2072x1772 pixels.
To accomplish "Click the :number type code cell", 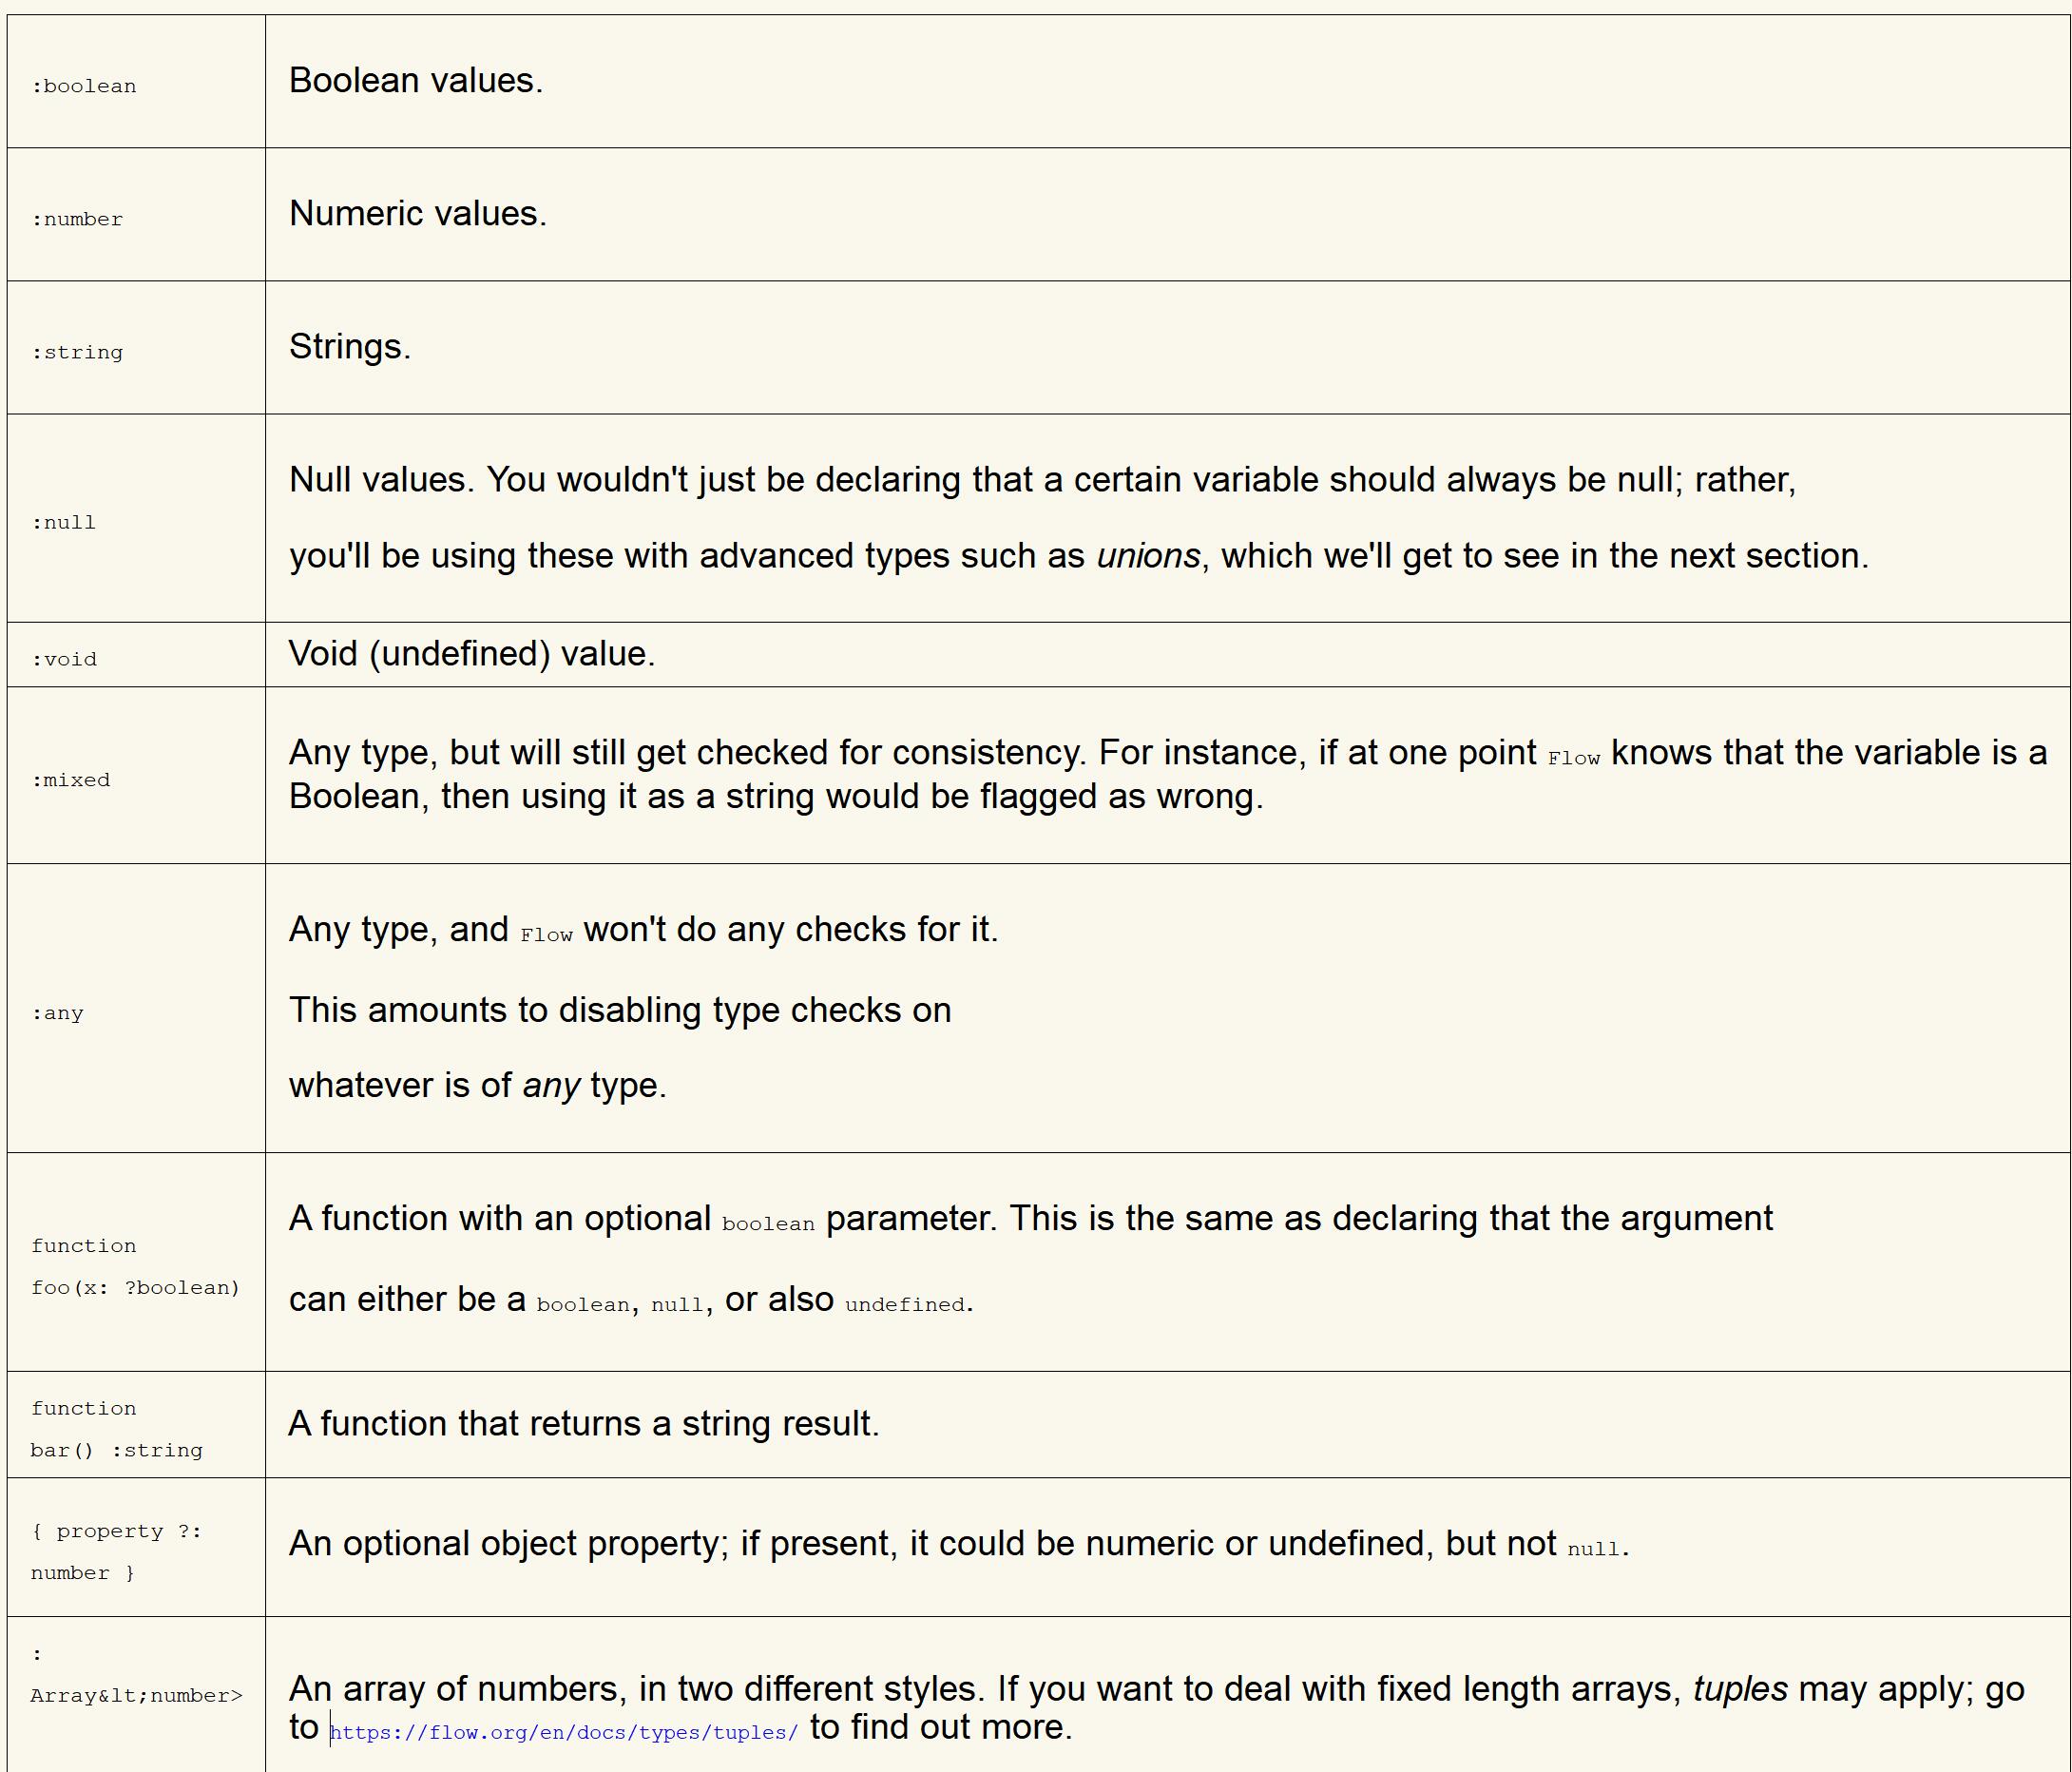I will click(x=77, y=219).
